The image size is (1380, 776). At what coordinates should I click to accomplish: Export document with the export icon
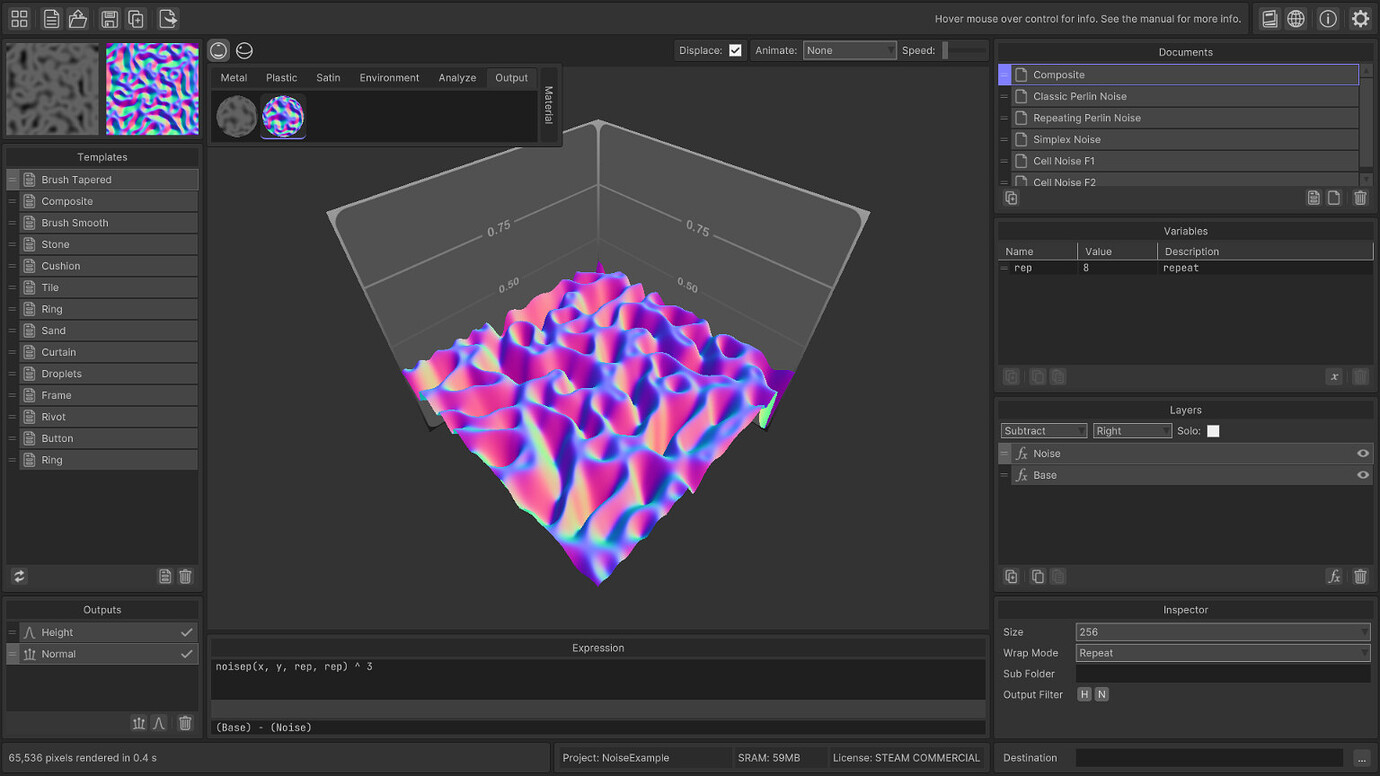169,17
